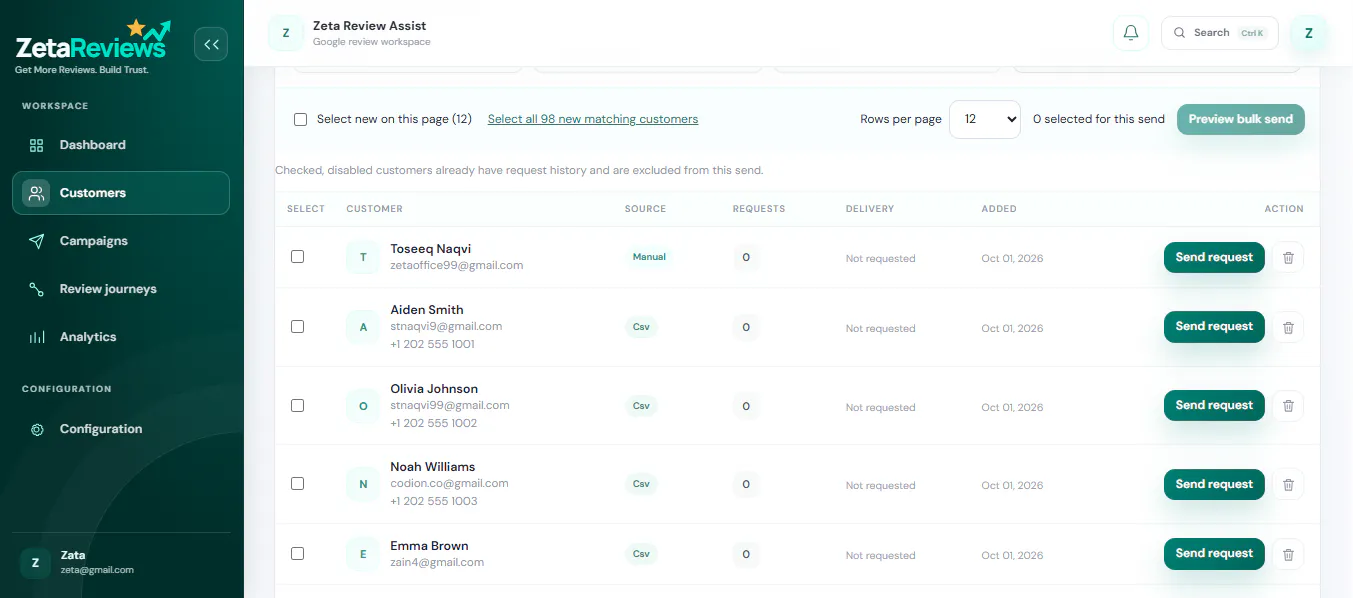Open the Rows per page dropdown
The height and width of the screenshot is (598, 1353).
tap(985, 119)
